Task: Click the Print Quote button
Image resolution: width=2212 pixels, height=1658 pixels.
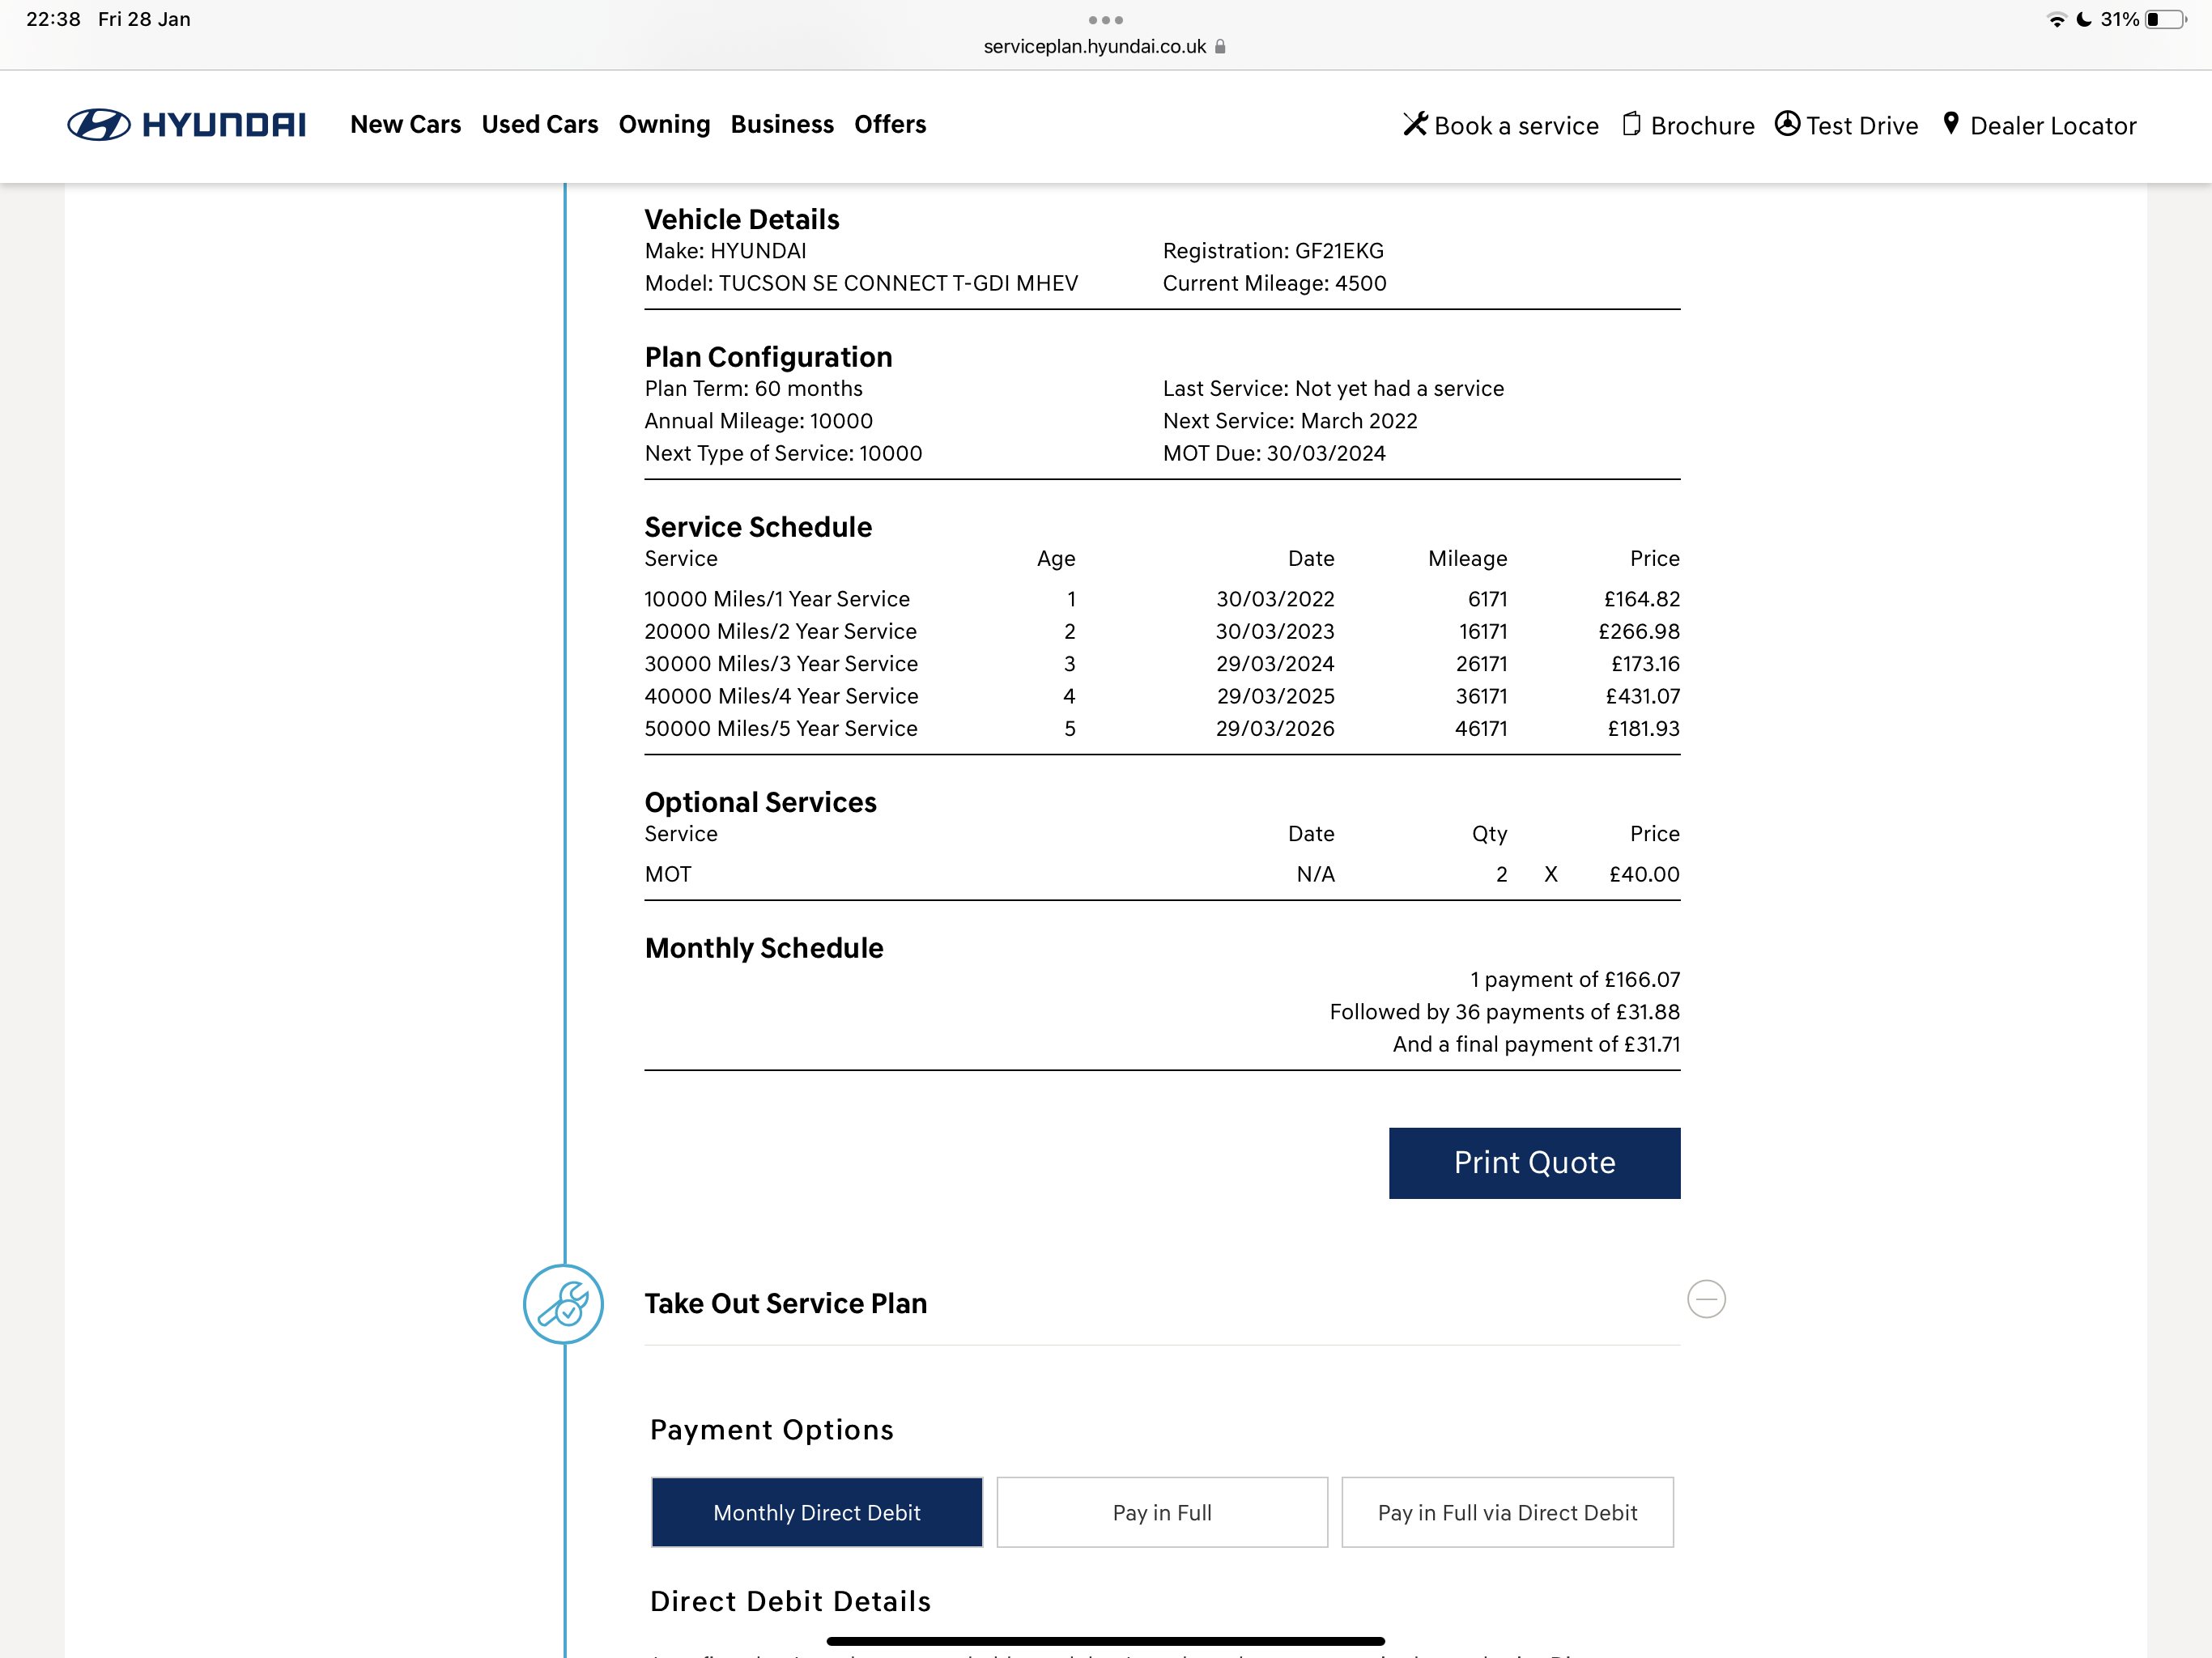Action: (1534, 1163)
